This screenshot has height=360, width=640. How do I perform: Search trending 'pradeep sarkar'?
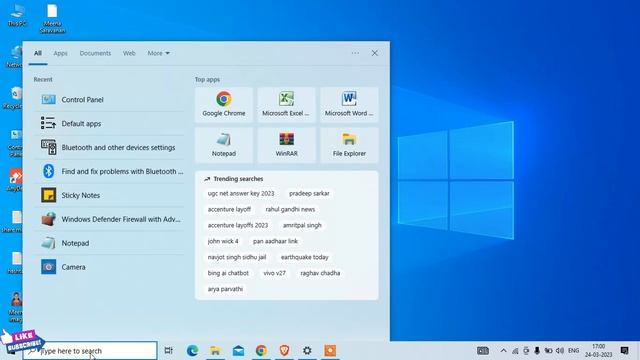tap(309, 193)
